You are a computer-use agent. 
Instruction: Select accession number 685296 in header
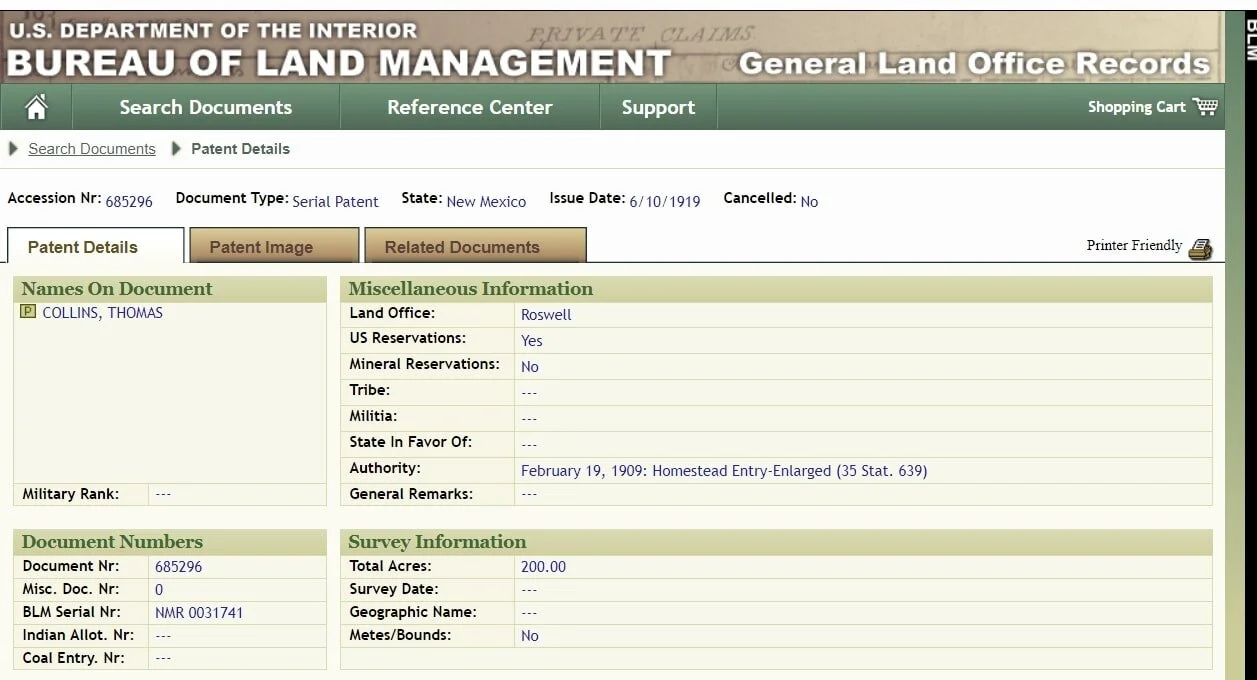pyautogui.click(x=129, y=201)
